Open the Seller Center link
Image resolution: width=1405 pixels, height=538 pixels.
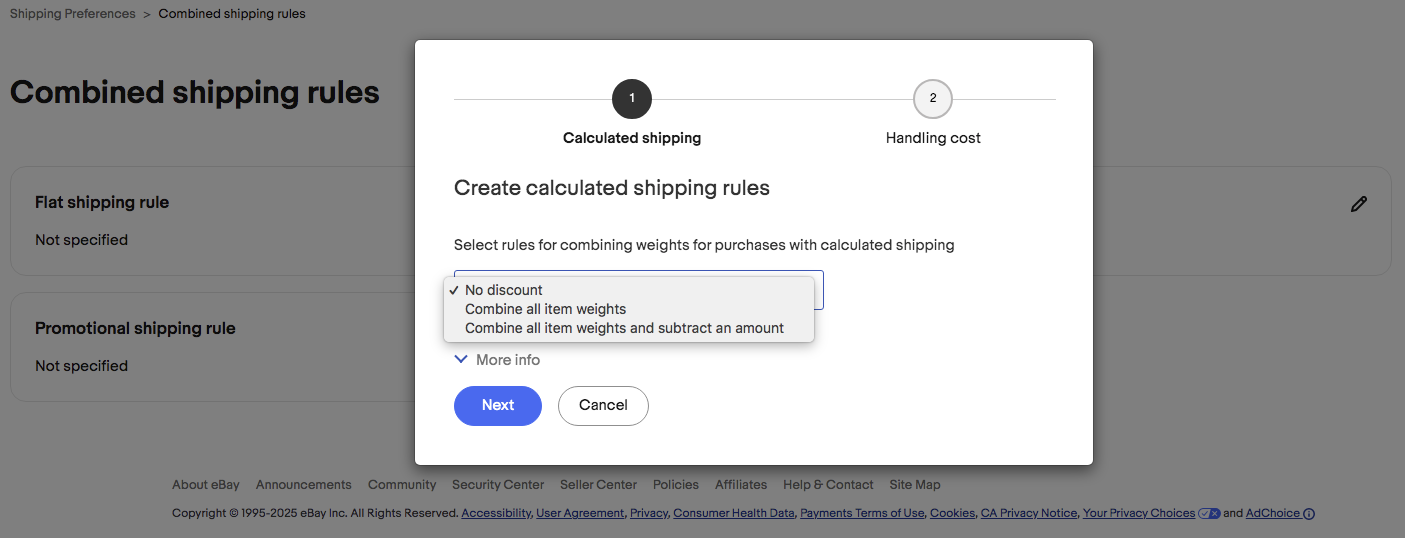pos(598,485)
